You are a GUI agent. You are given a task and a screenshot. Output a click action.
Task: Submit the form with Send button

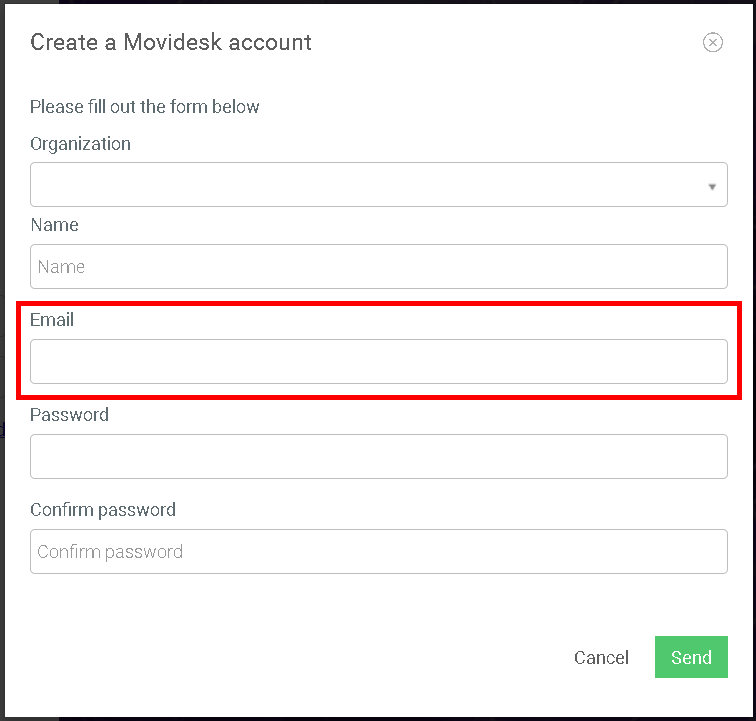pos(691,657)
